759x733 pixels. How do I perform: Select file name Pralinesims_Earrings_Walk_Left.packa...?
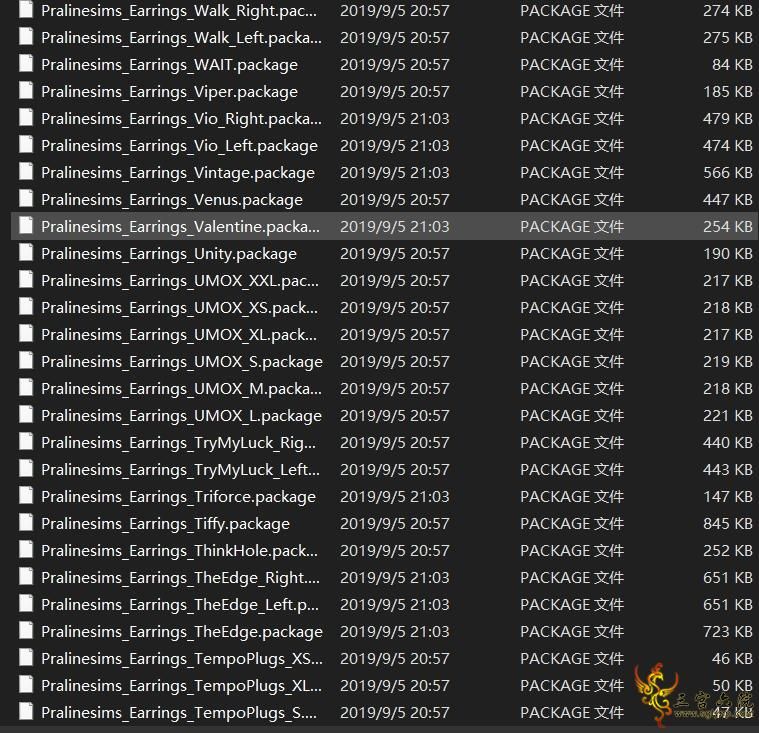(182, 38)
